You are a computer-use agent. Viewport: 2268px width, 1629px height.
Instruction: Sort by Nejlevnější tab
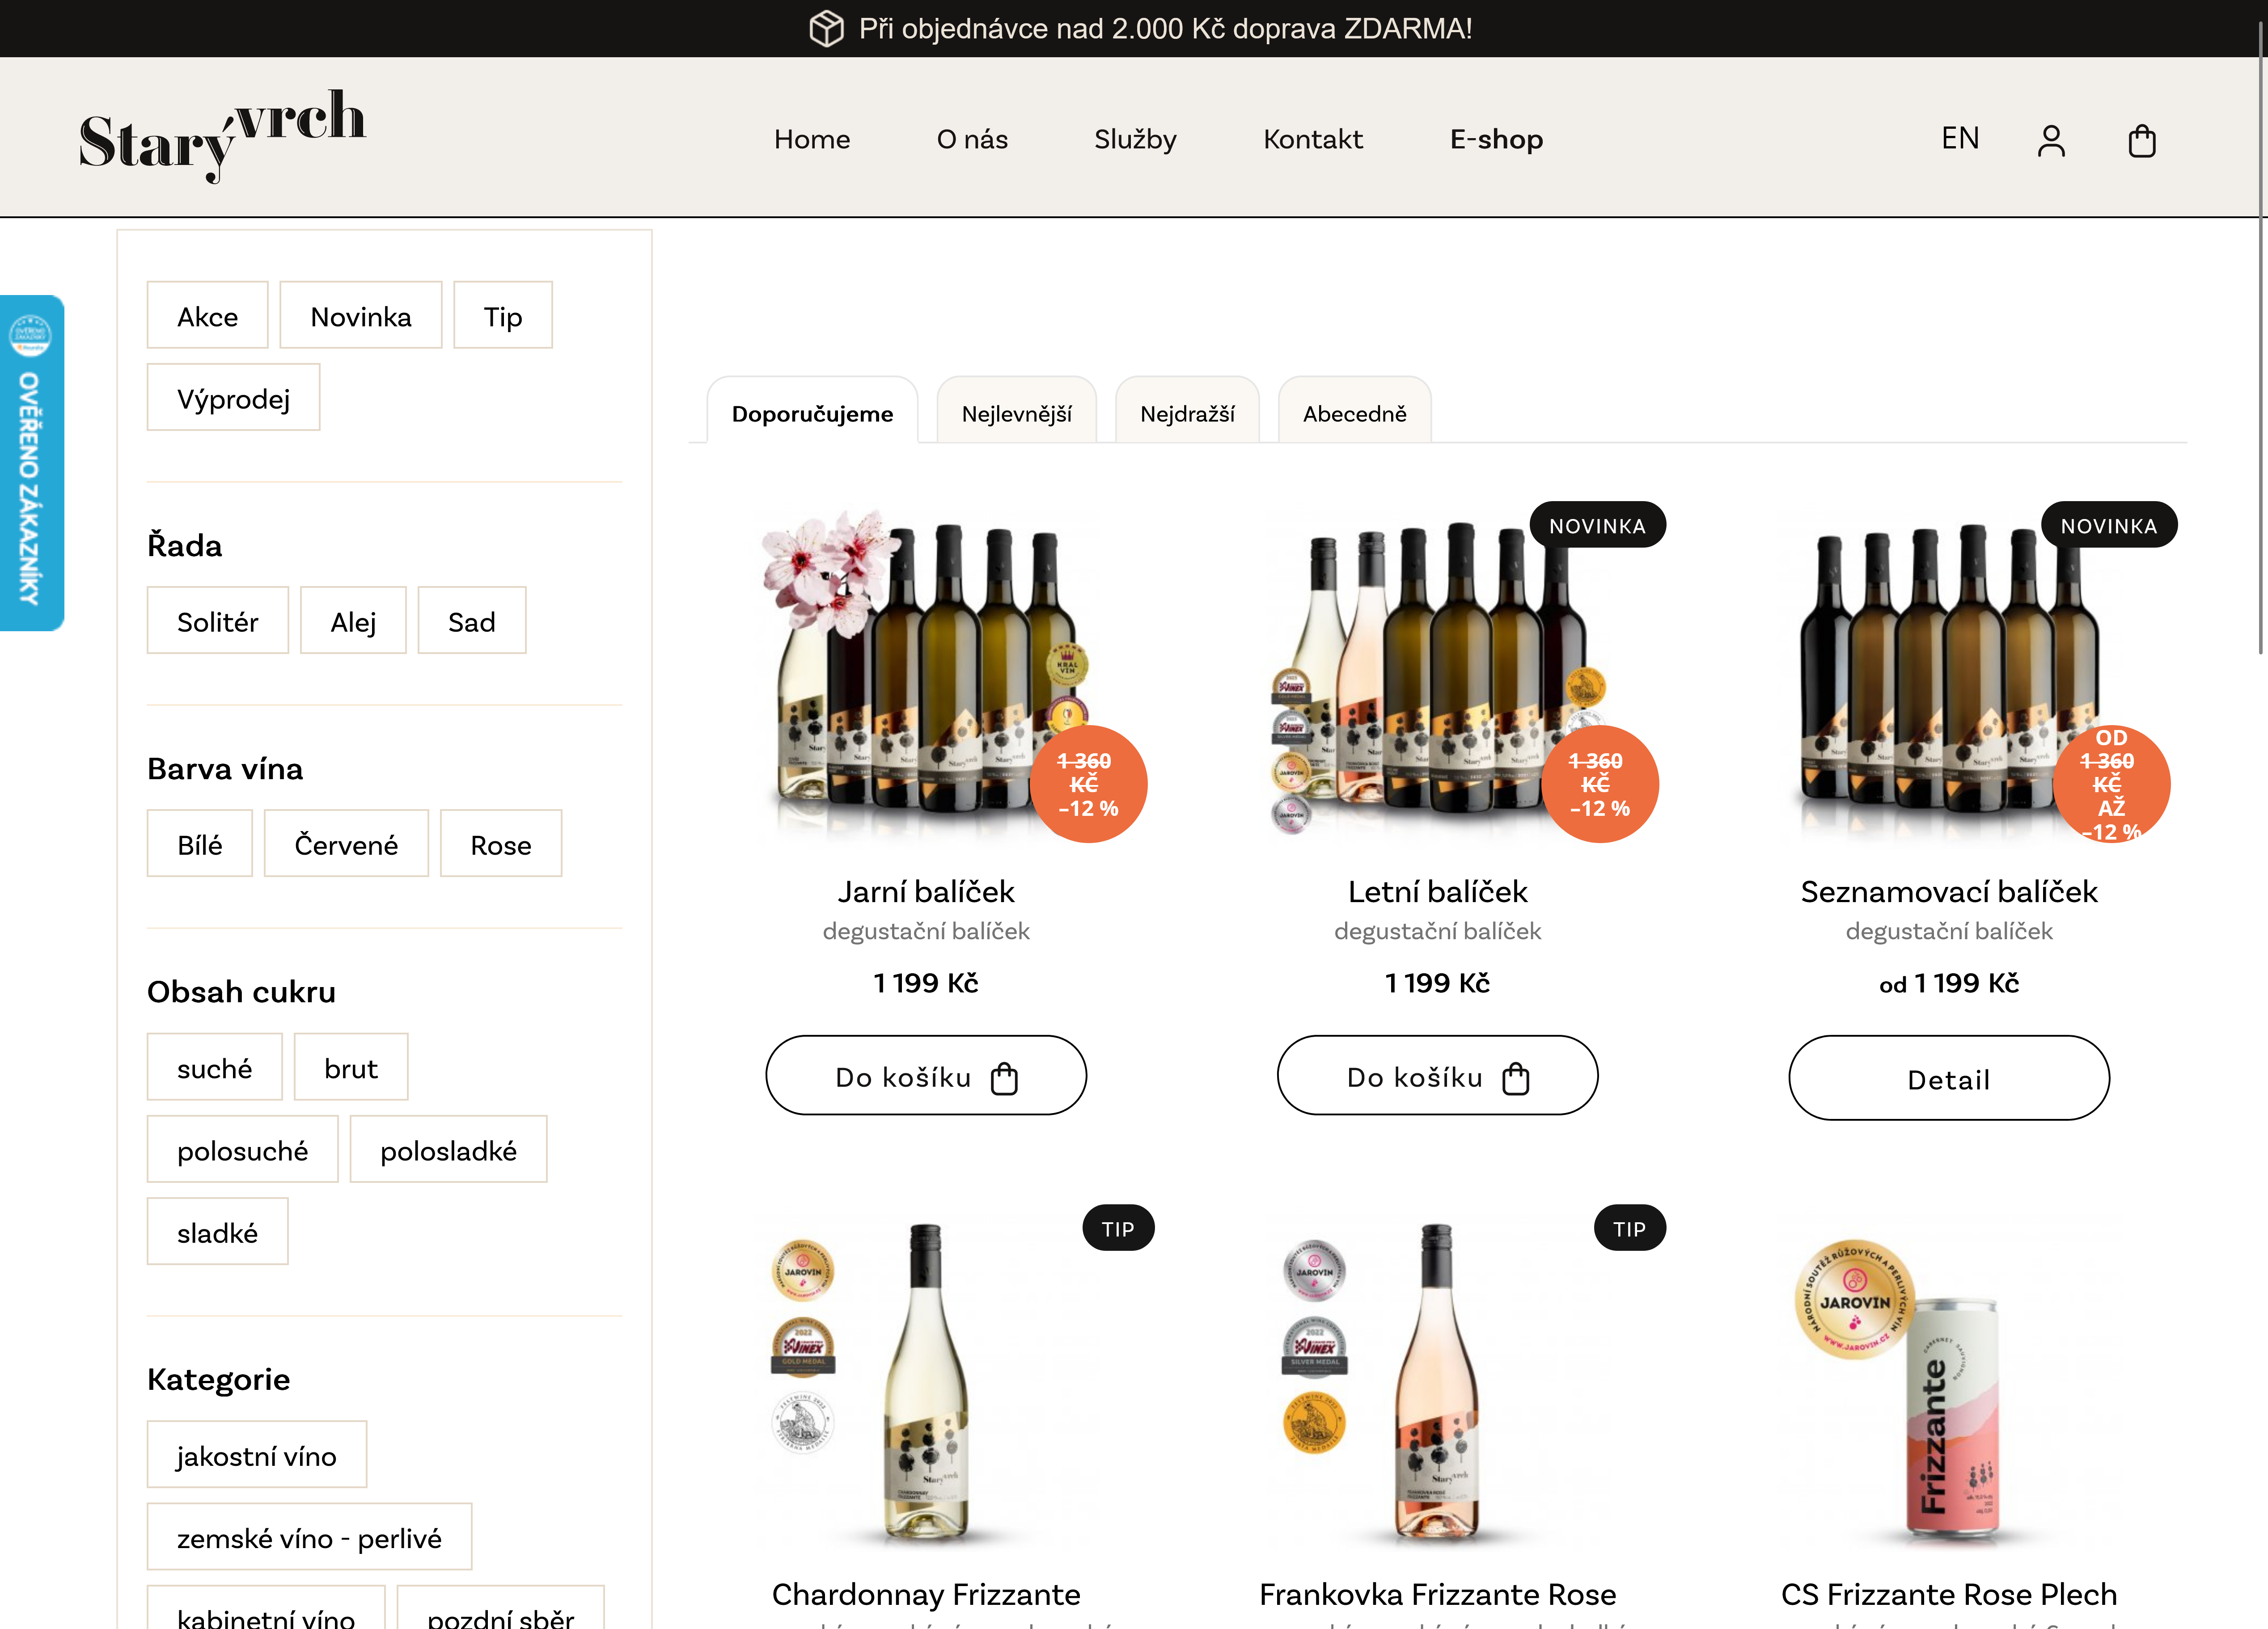pyautogui.click(x=1017, y=411)
